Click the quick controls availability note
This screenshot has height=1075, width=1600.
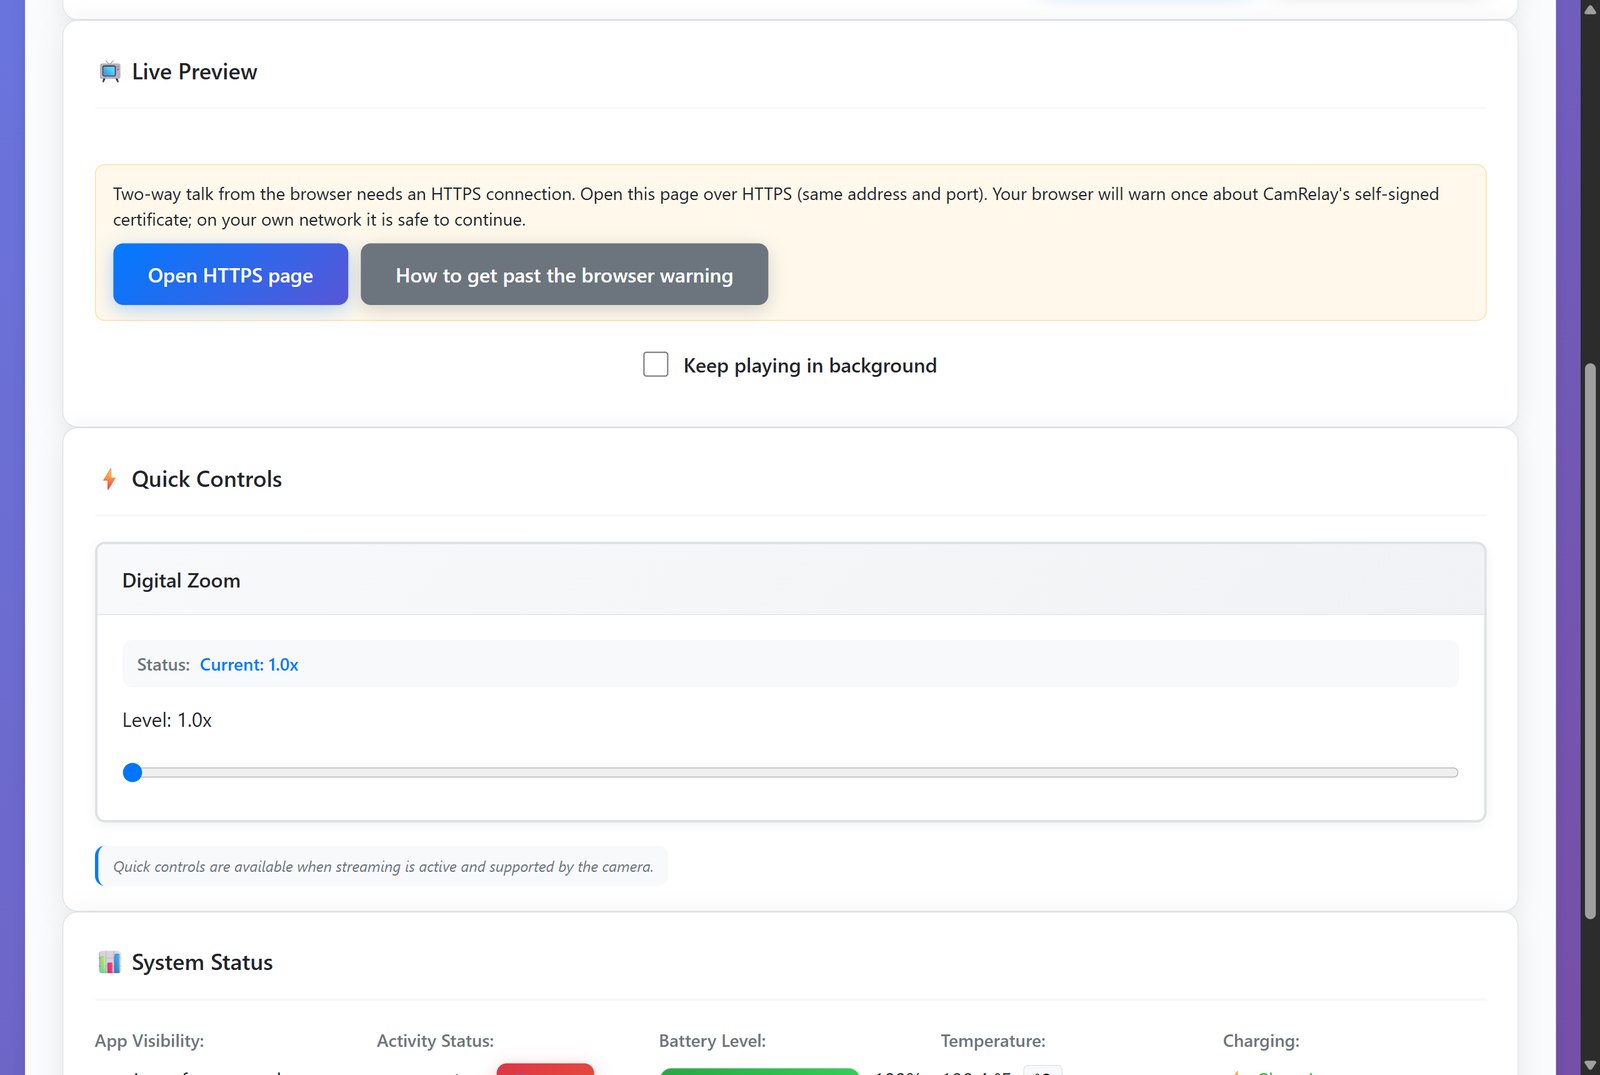(x=382, y=866)
